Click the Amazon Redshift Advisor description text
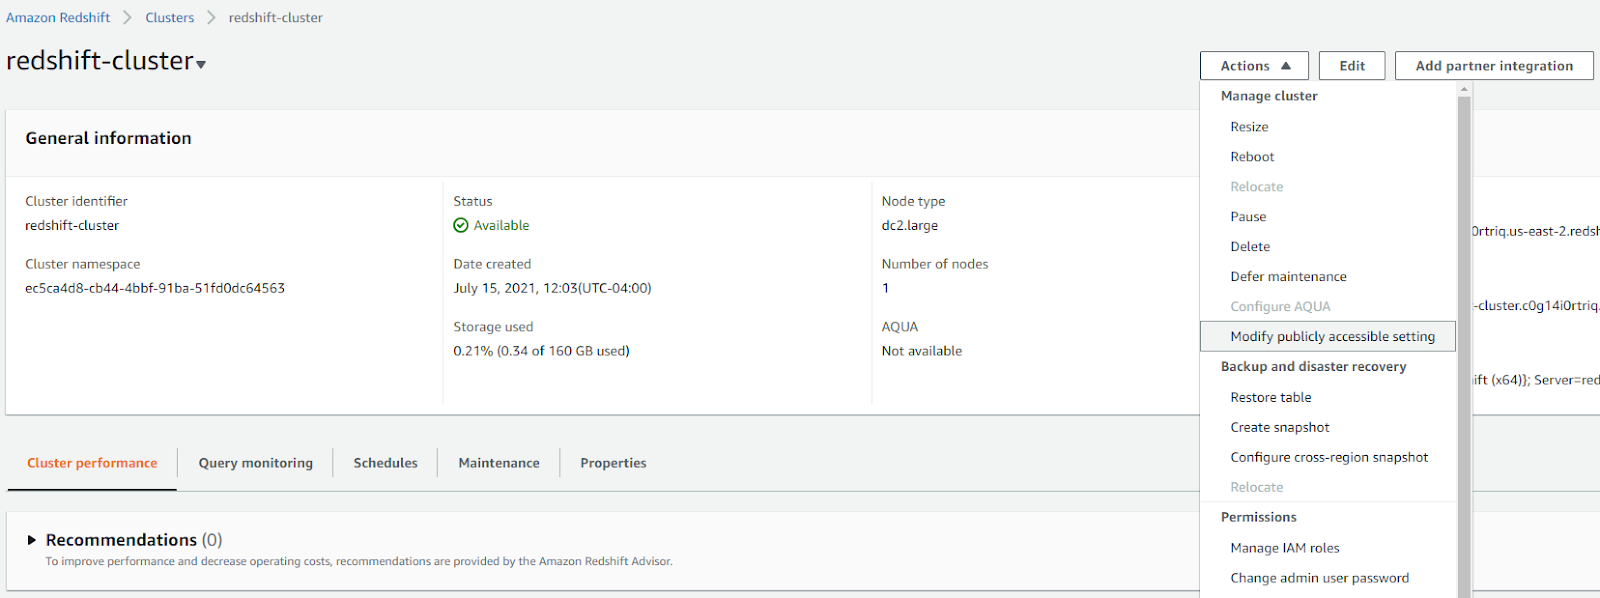Image resolution: width=1600 pixels, height=598 pixels. (x=359, y=561)
